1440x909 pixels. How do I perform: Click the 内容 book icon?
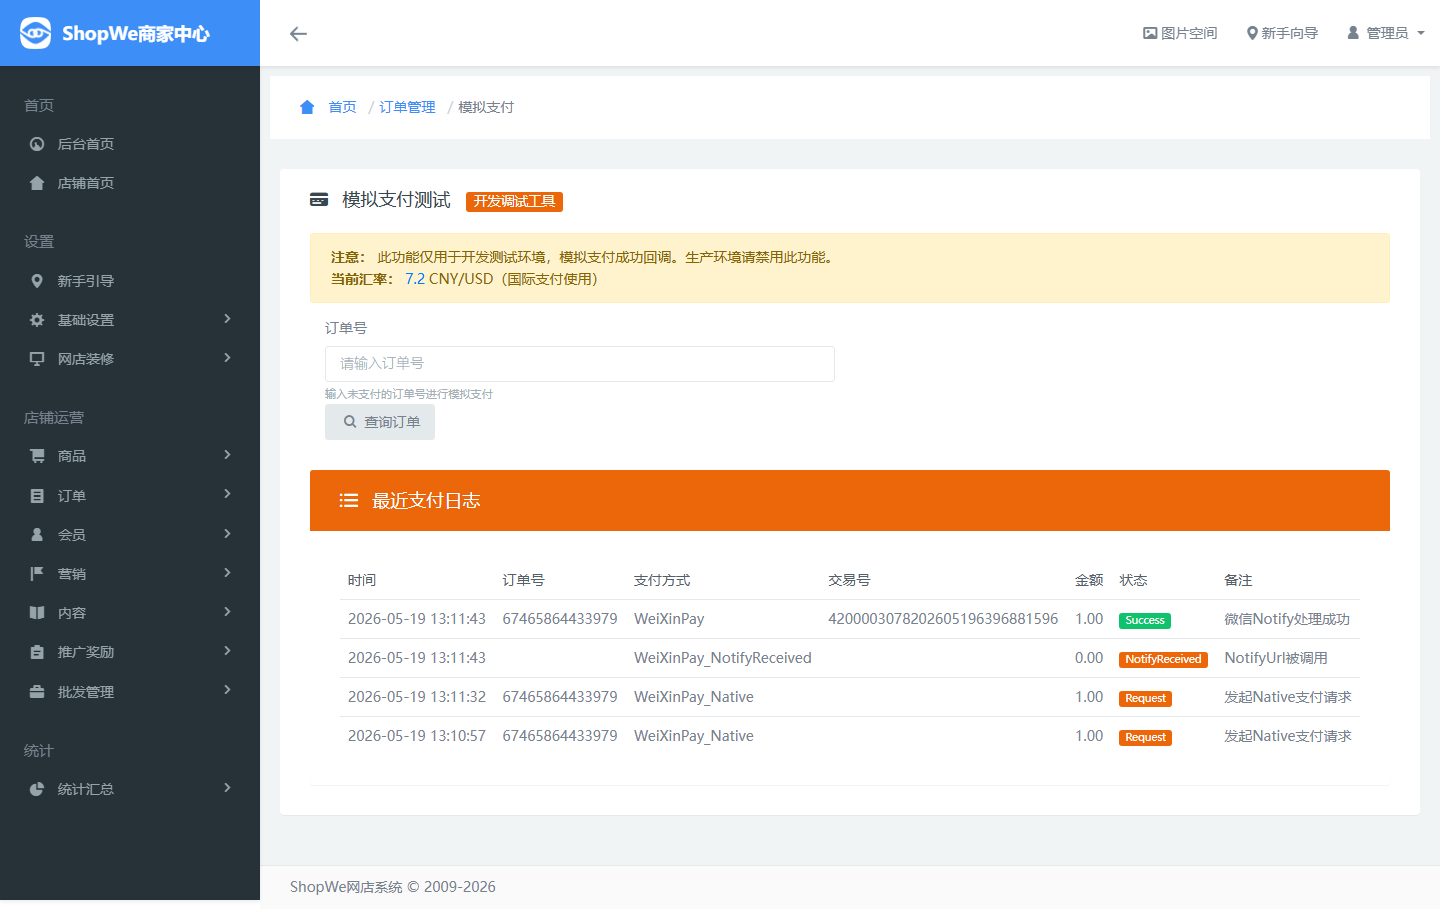coord(37,613)
